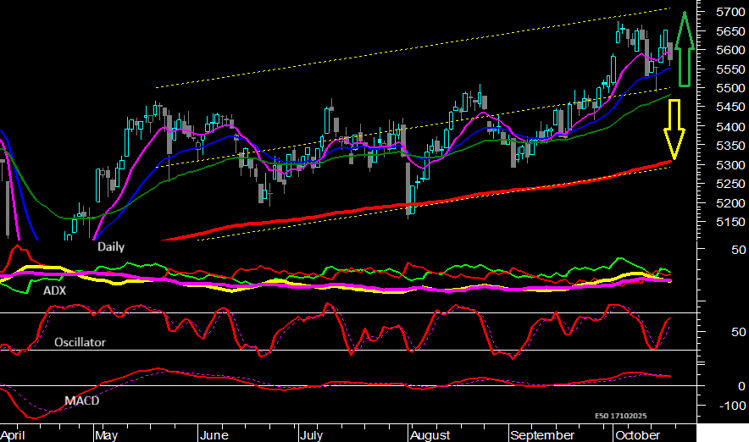Click the -100 MACD scale value
The image size is (749, 442).
[727, 406]
